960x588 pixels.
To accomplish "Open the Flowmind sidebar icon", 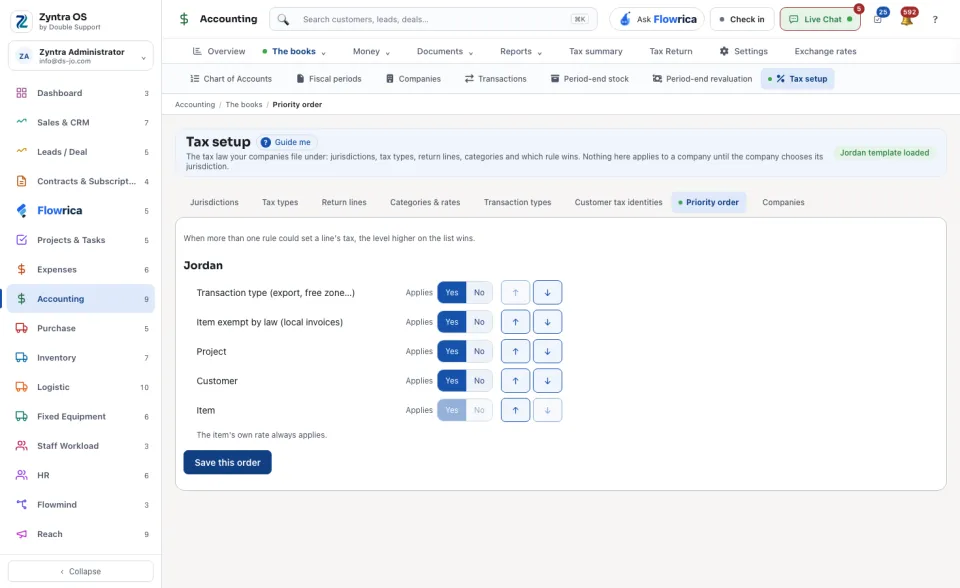I will point(21,505).
